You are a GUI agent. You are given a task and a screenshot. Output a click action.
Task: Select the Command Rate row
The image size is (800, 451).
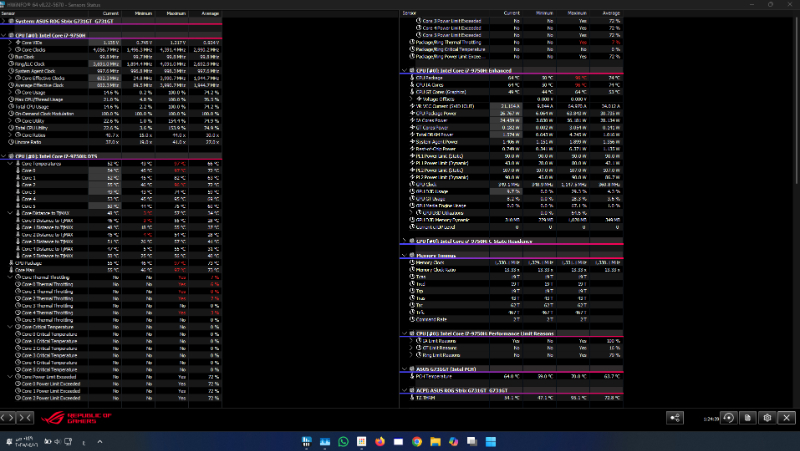[x=511, y=319]
